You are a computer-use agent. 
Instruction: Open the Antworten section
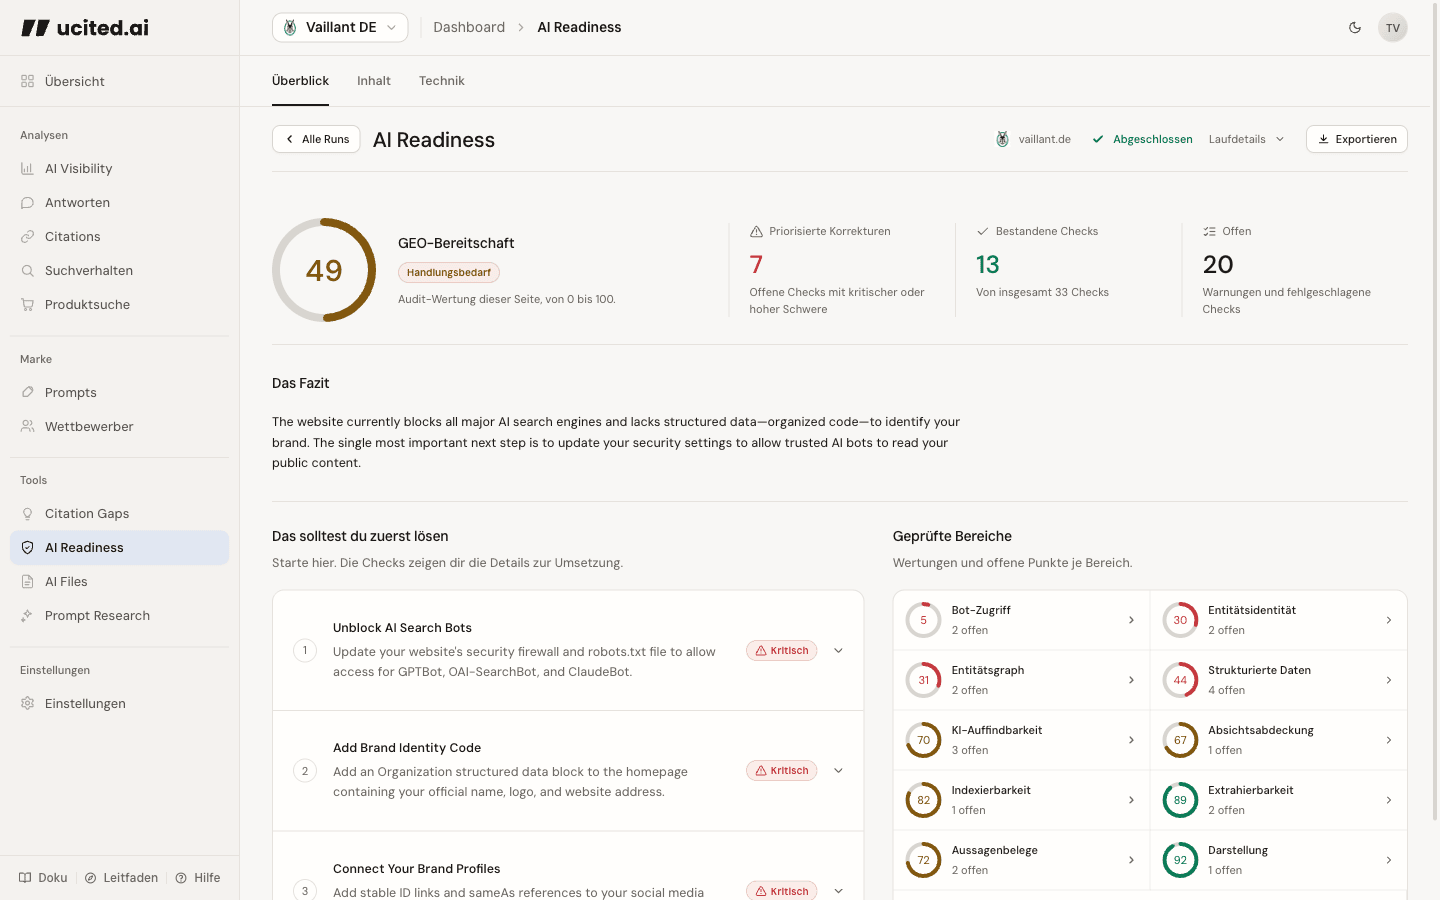[120, 203]
